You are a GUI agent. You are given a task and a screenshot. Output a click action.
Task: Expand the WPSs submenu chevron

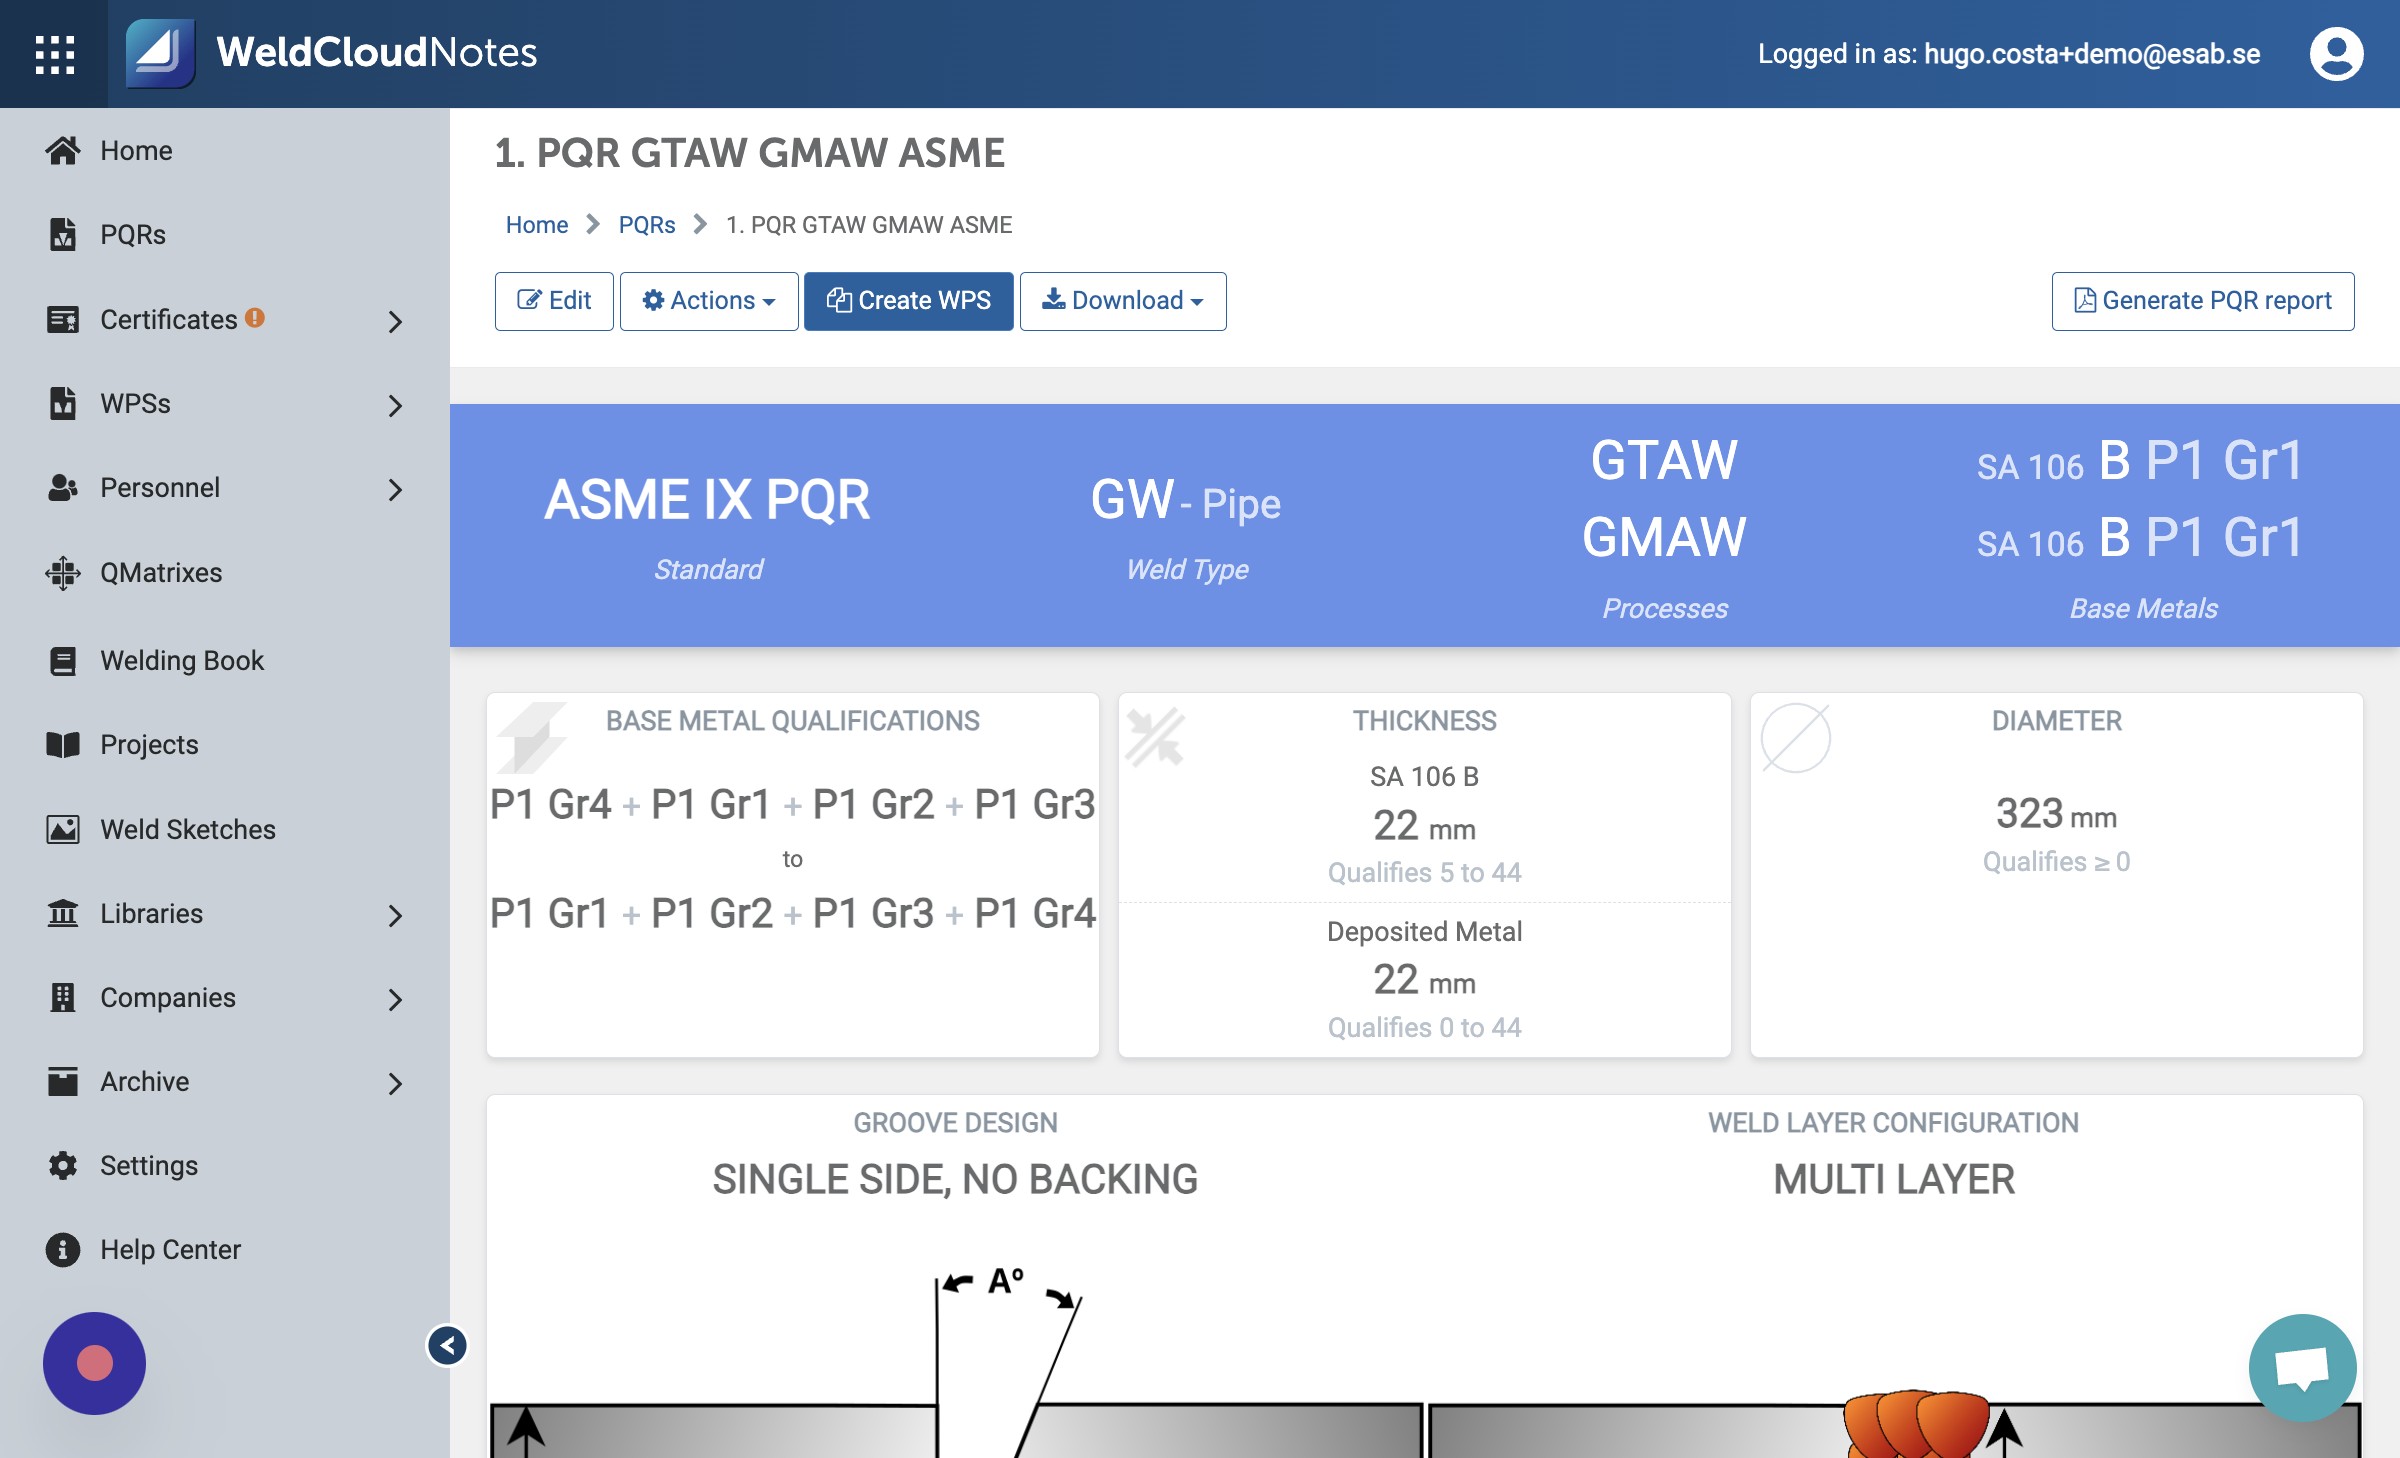[x=395, y=406]
